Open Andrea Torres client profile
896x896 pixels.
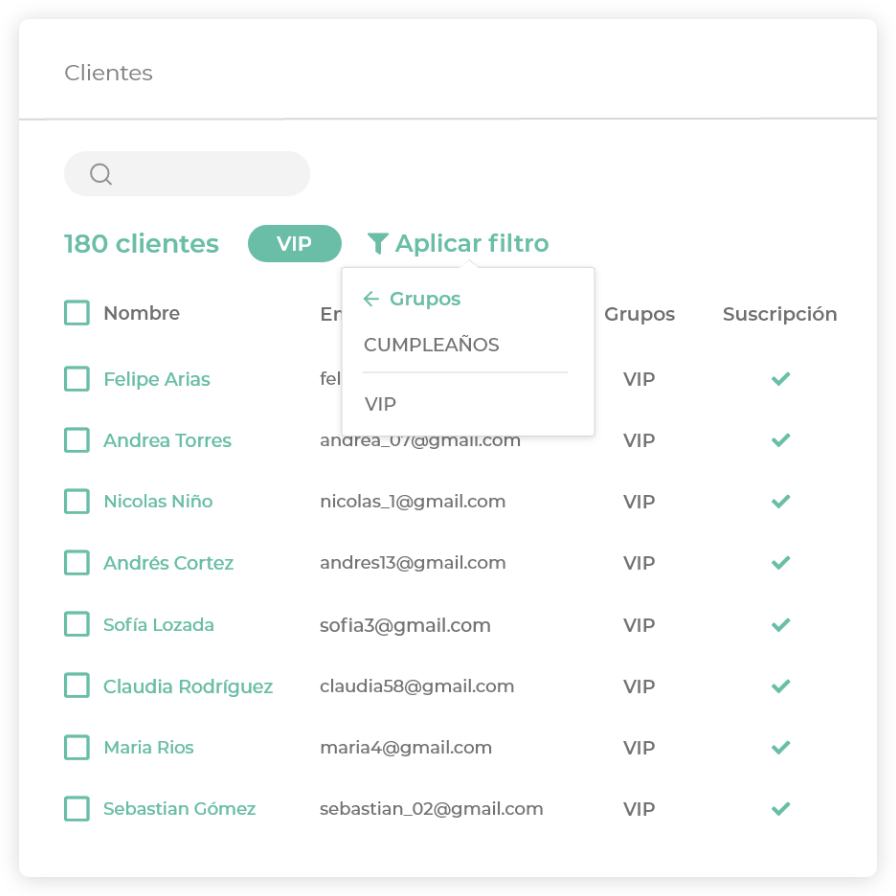(x=167, y=440)
